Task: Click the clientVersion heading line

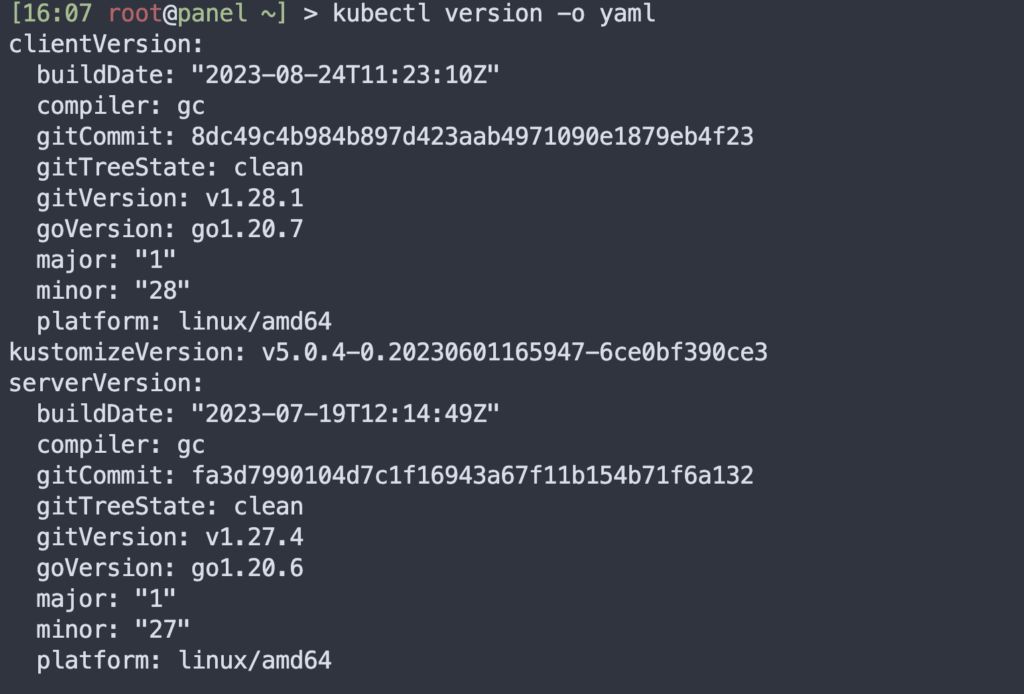Action: point(106,44)
